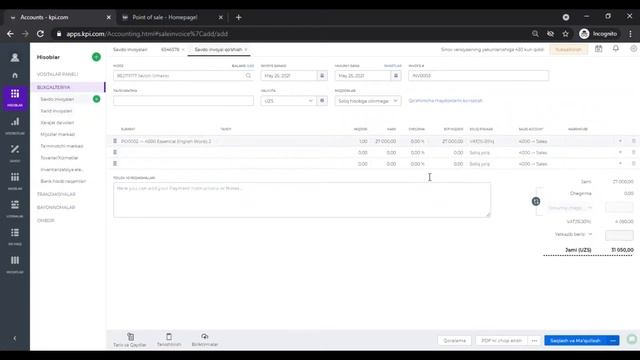Screen dimensions: 640x360
Task: Click the browser back arrow
Action: coord(10,34)
